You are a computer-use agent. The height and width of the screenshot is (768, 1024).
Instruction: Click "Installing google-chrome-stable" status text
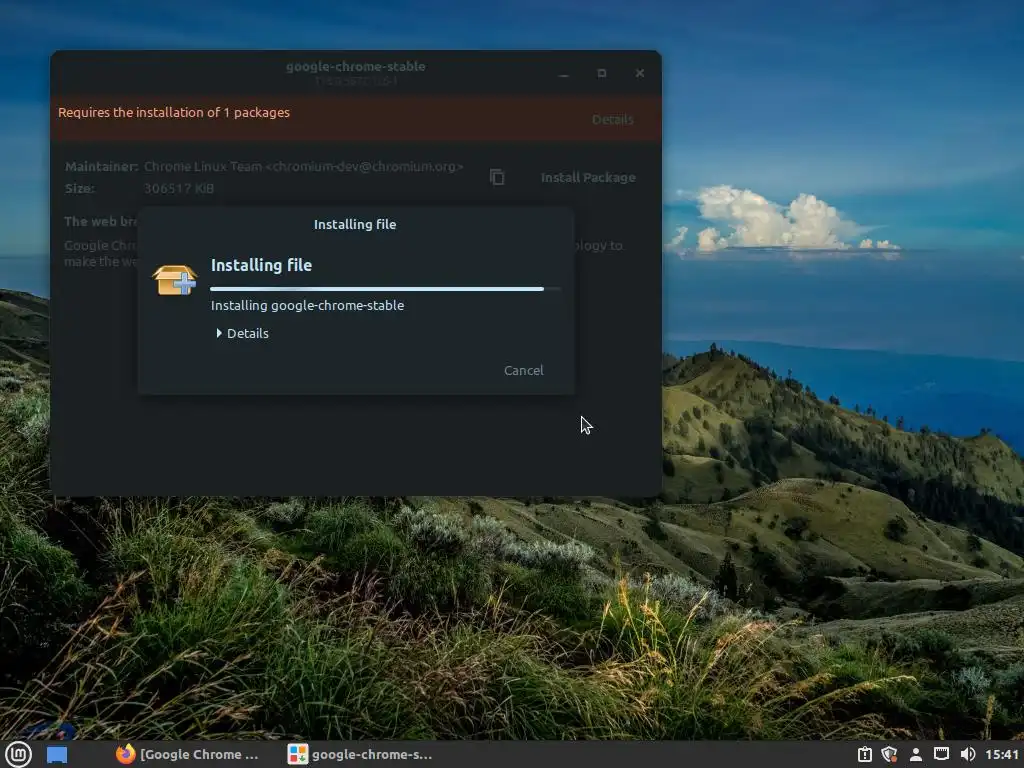point(307,306)
